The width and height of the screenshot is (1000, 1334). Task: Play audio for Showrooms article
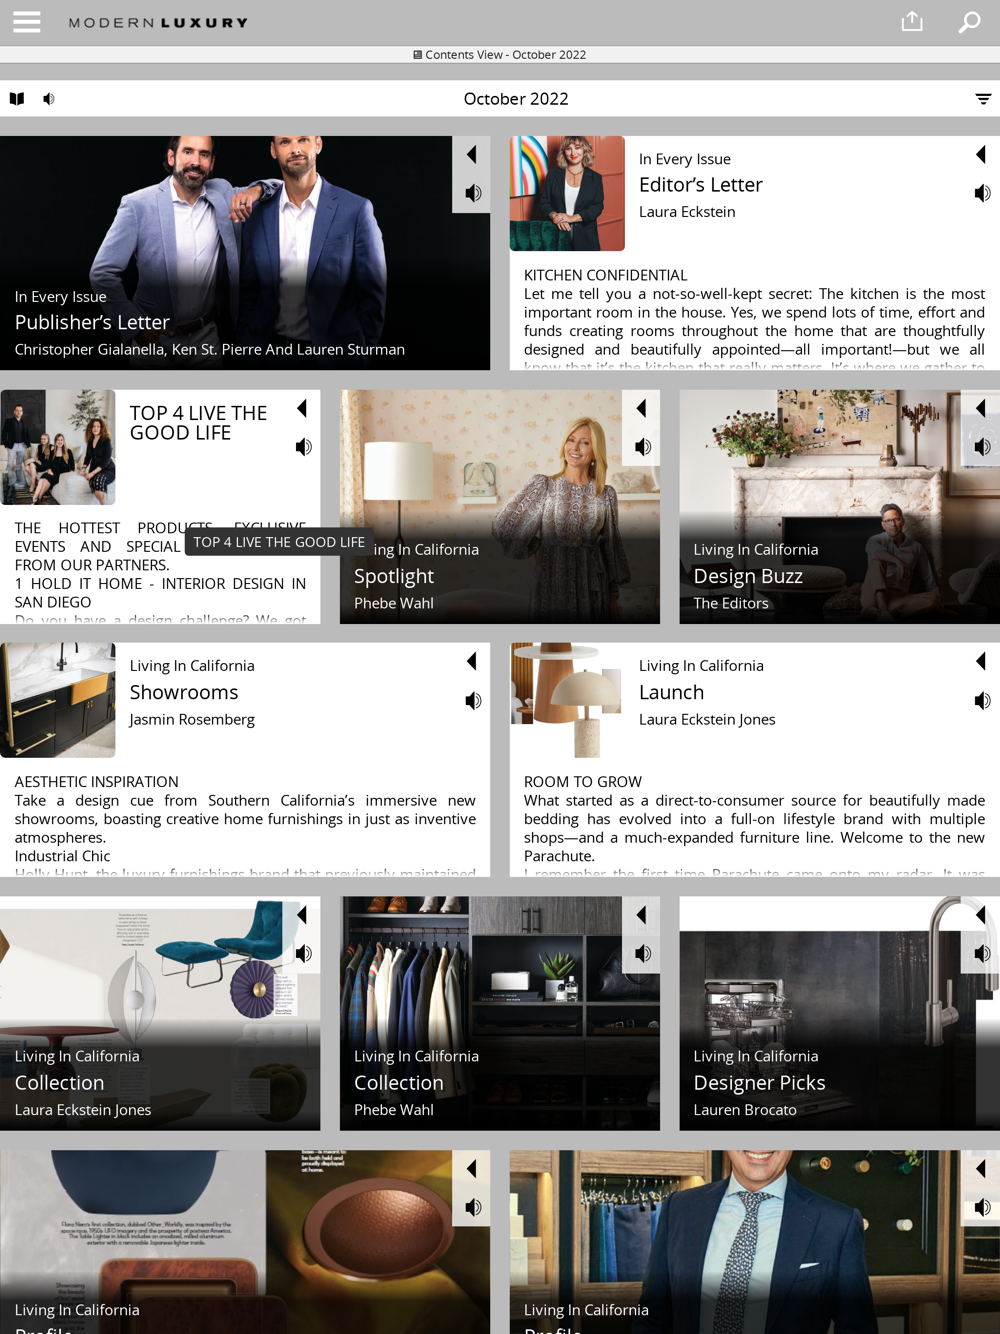(x=473, y=701)
